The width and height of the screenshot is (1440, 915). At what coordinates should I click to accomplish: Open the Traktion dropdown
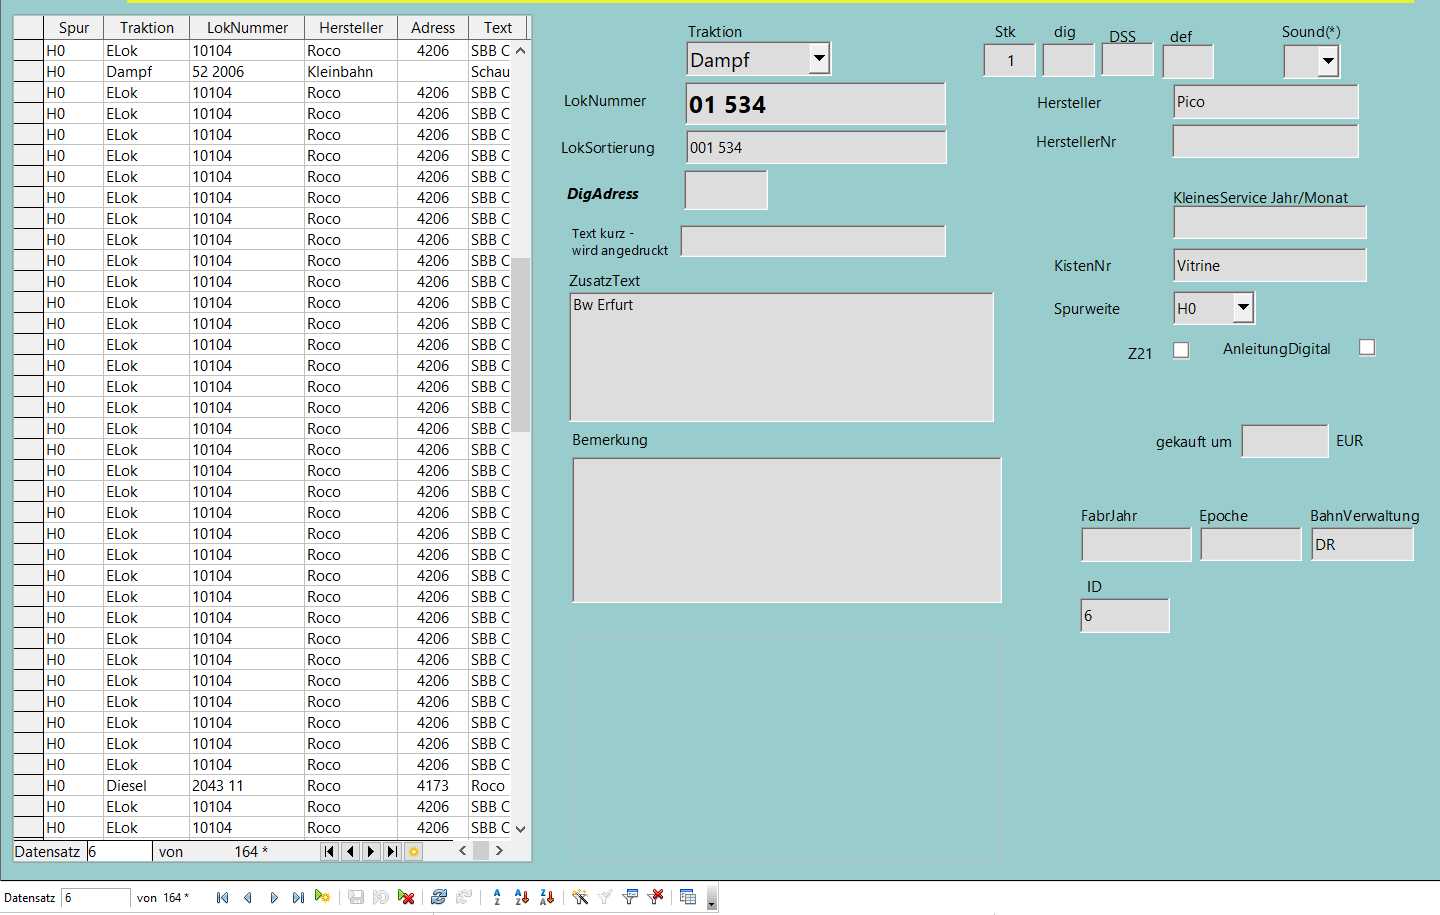coord(819,58)
